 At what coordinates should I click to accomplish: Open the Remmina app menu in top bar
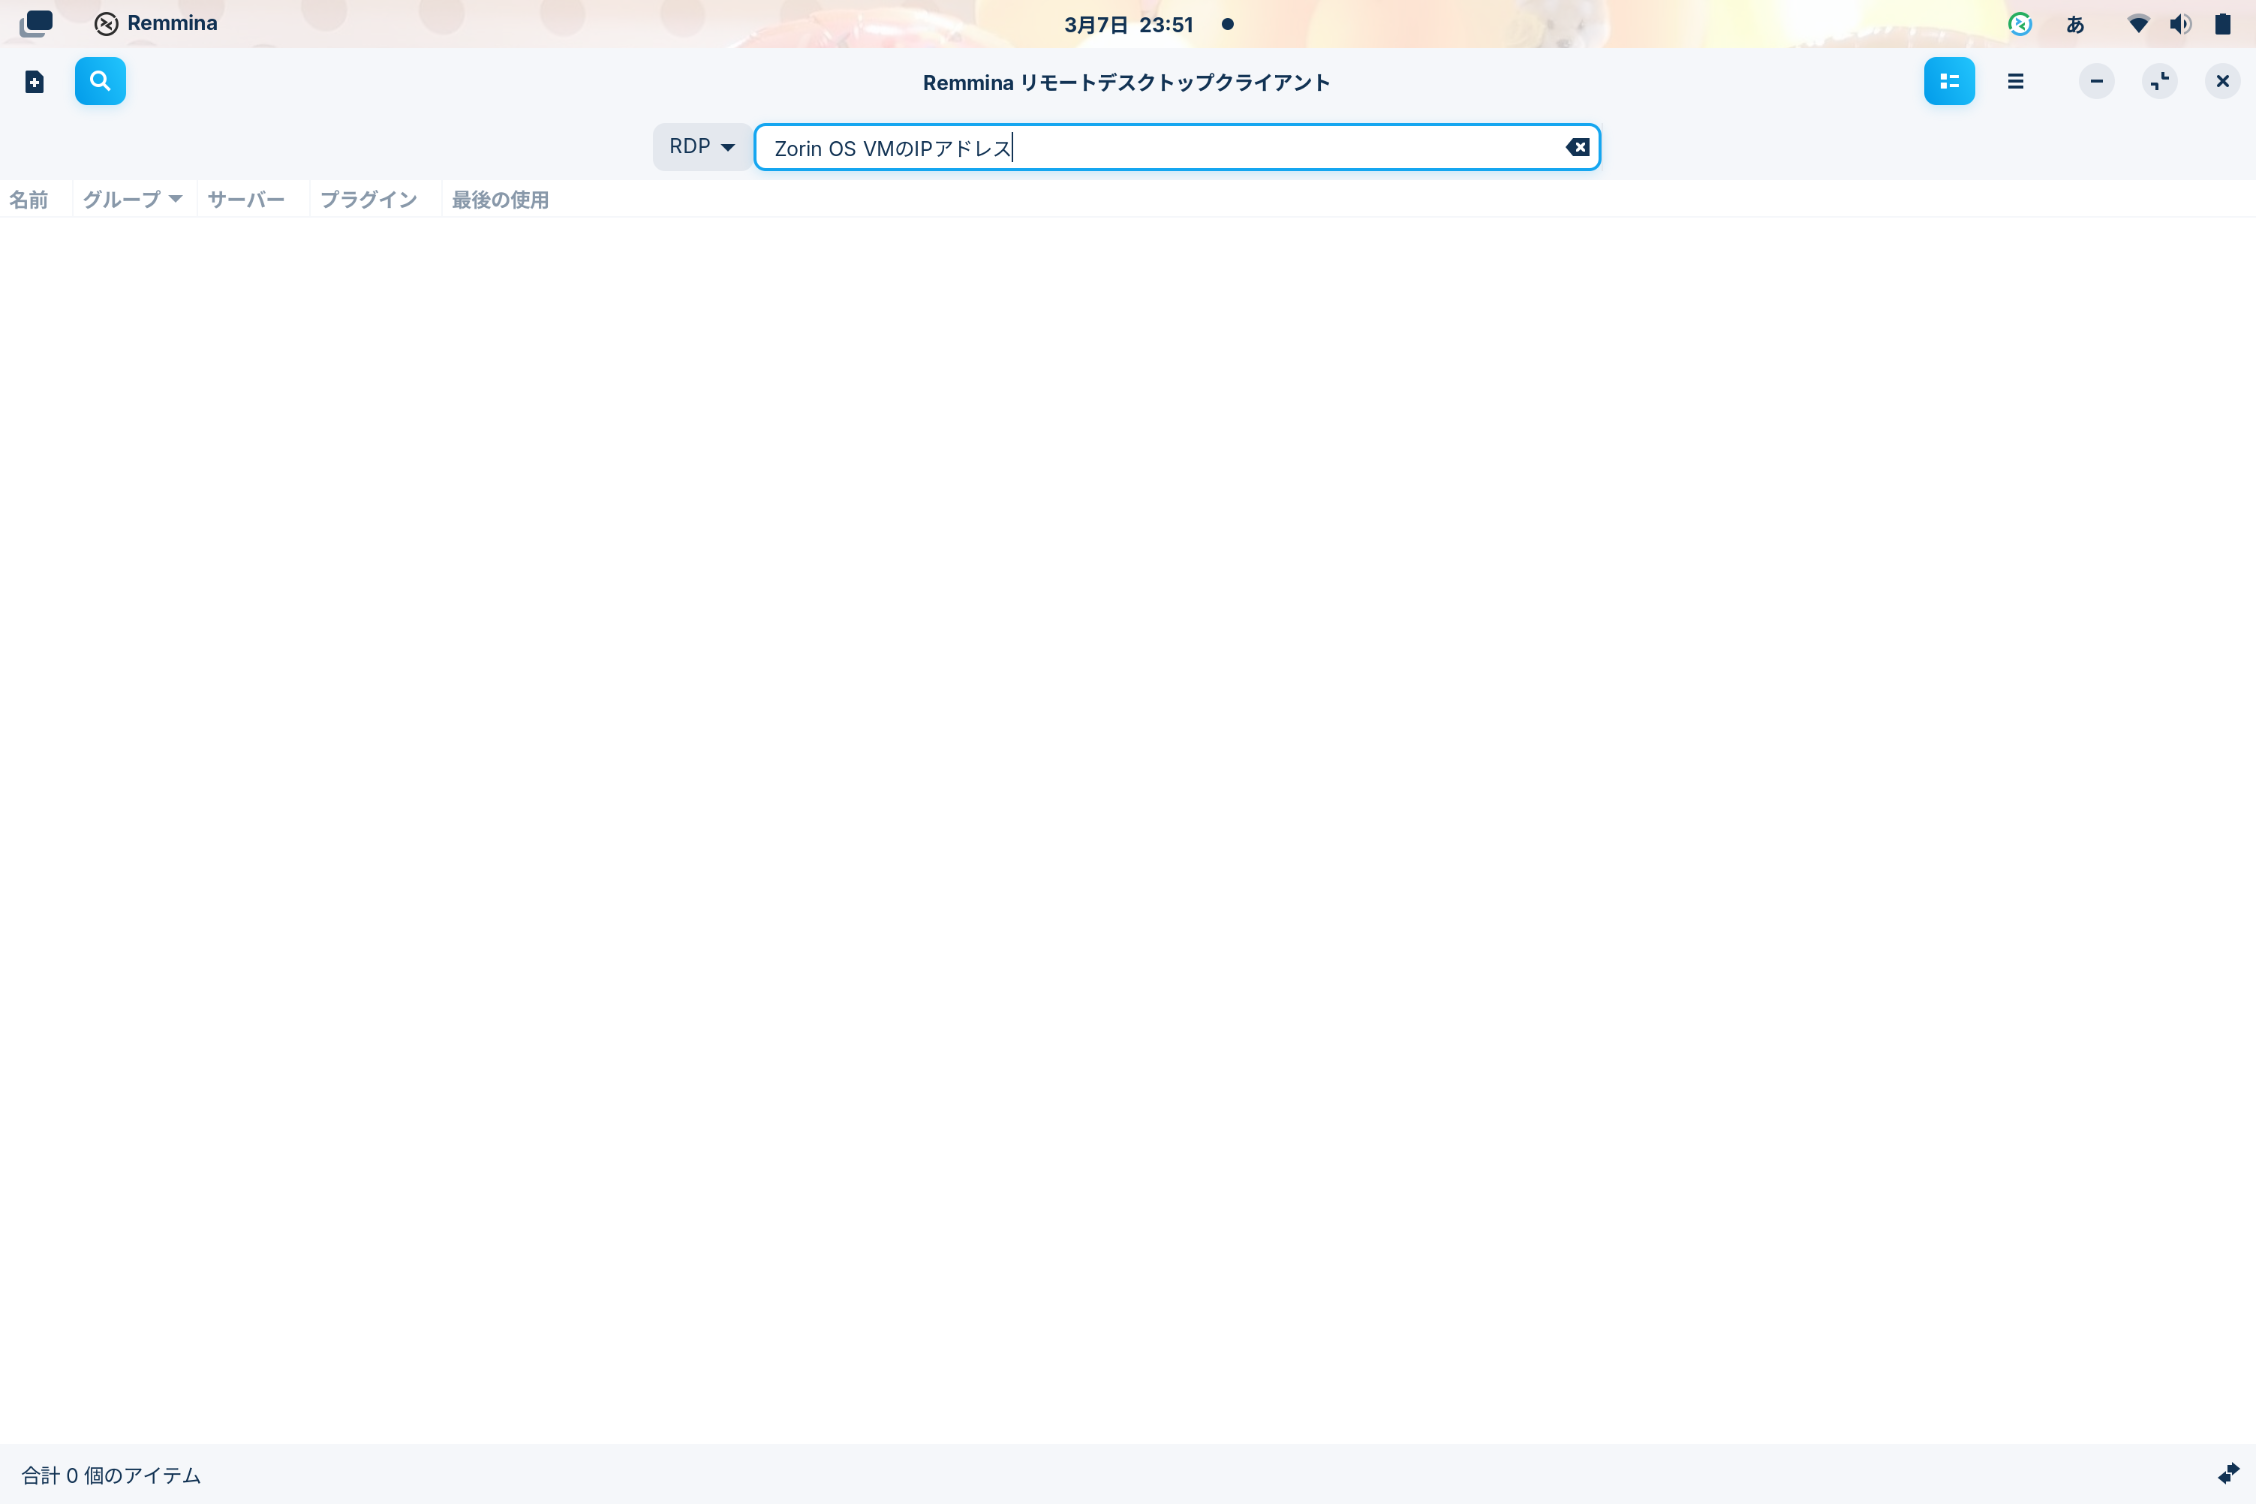(x=156, y=23)
